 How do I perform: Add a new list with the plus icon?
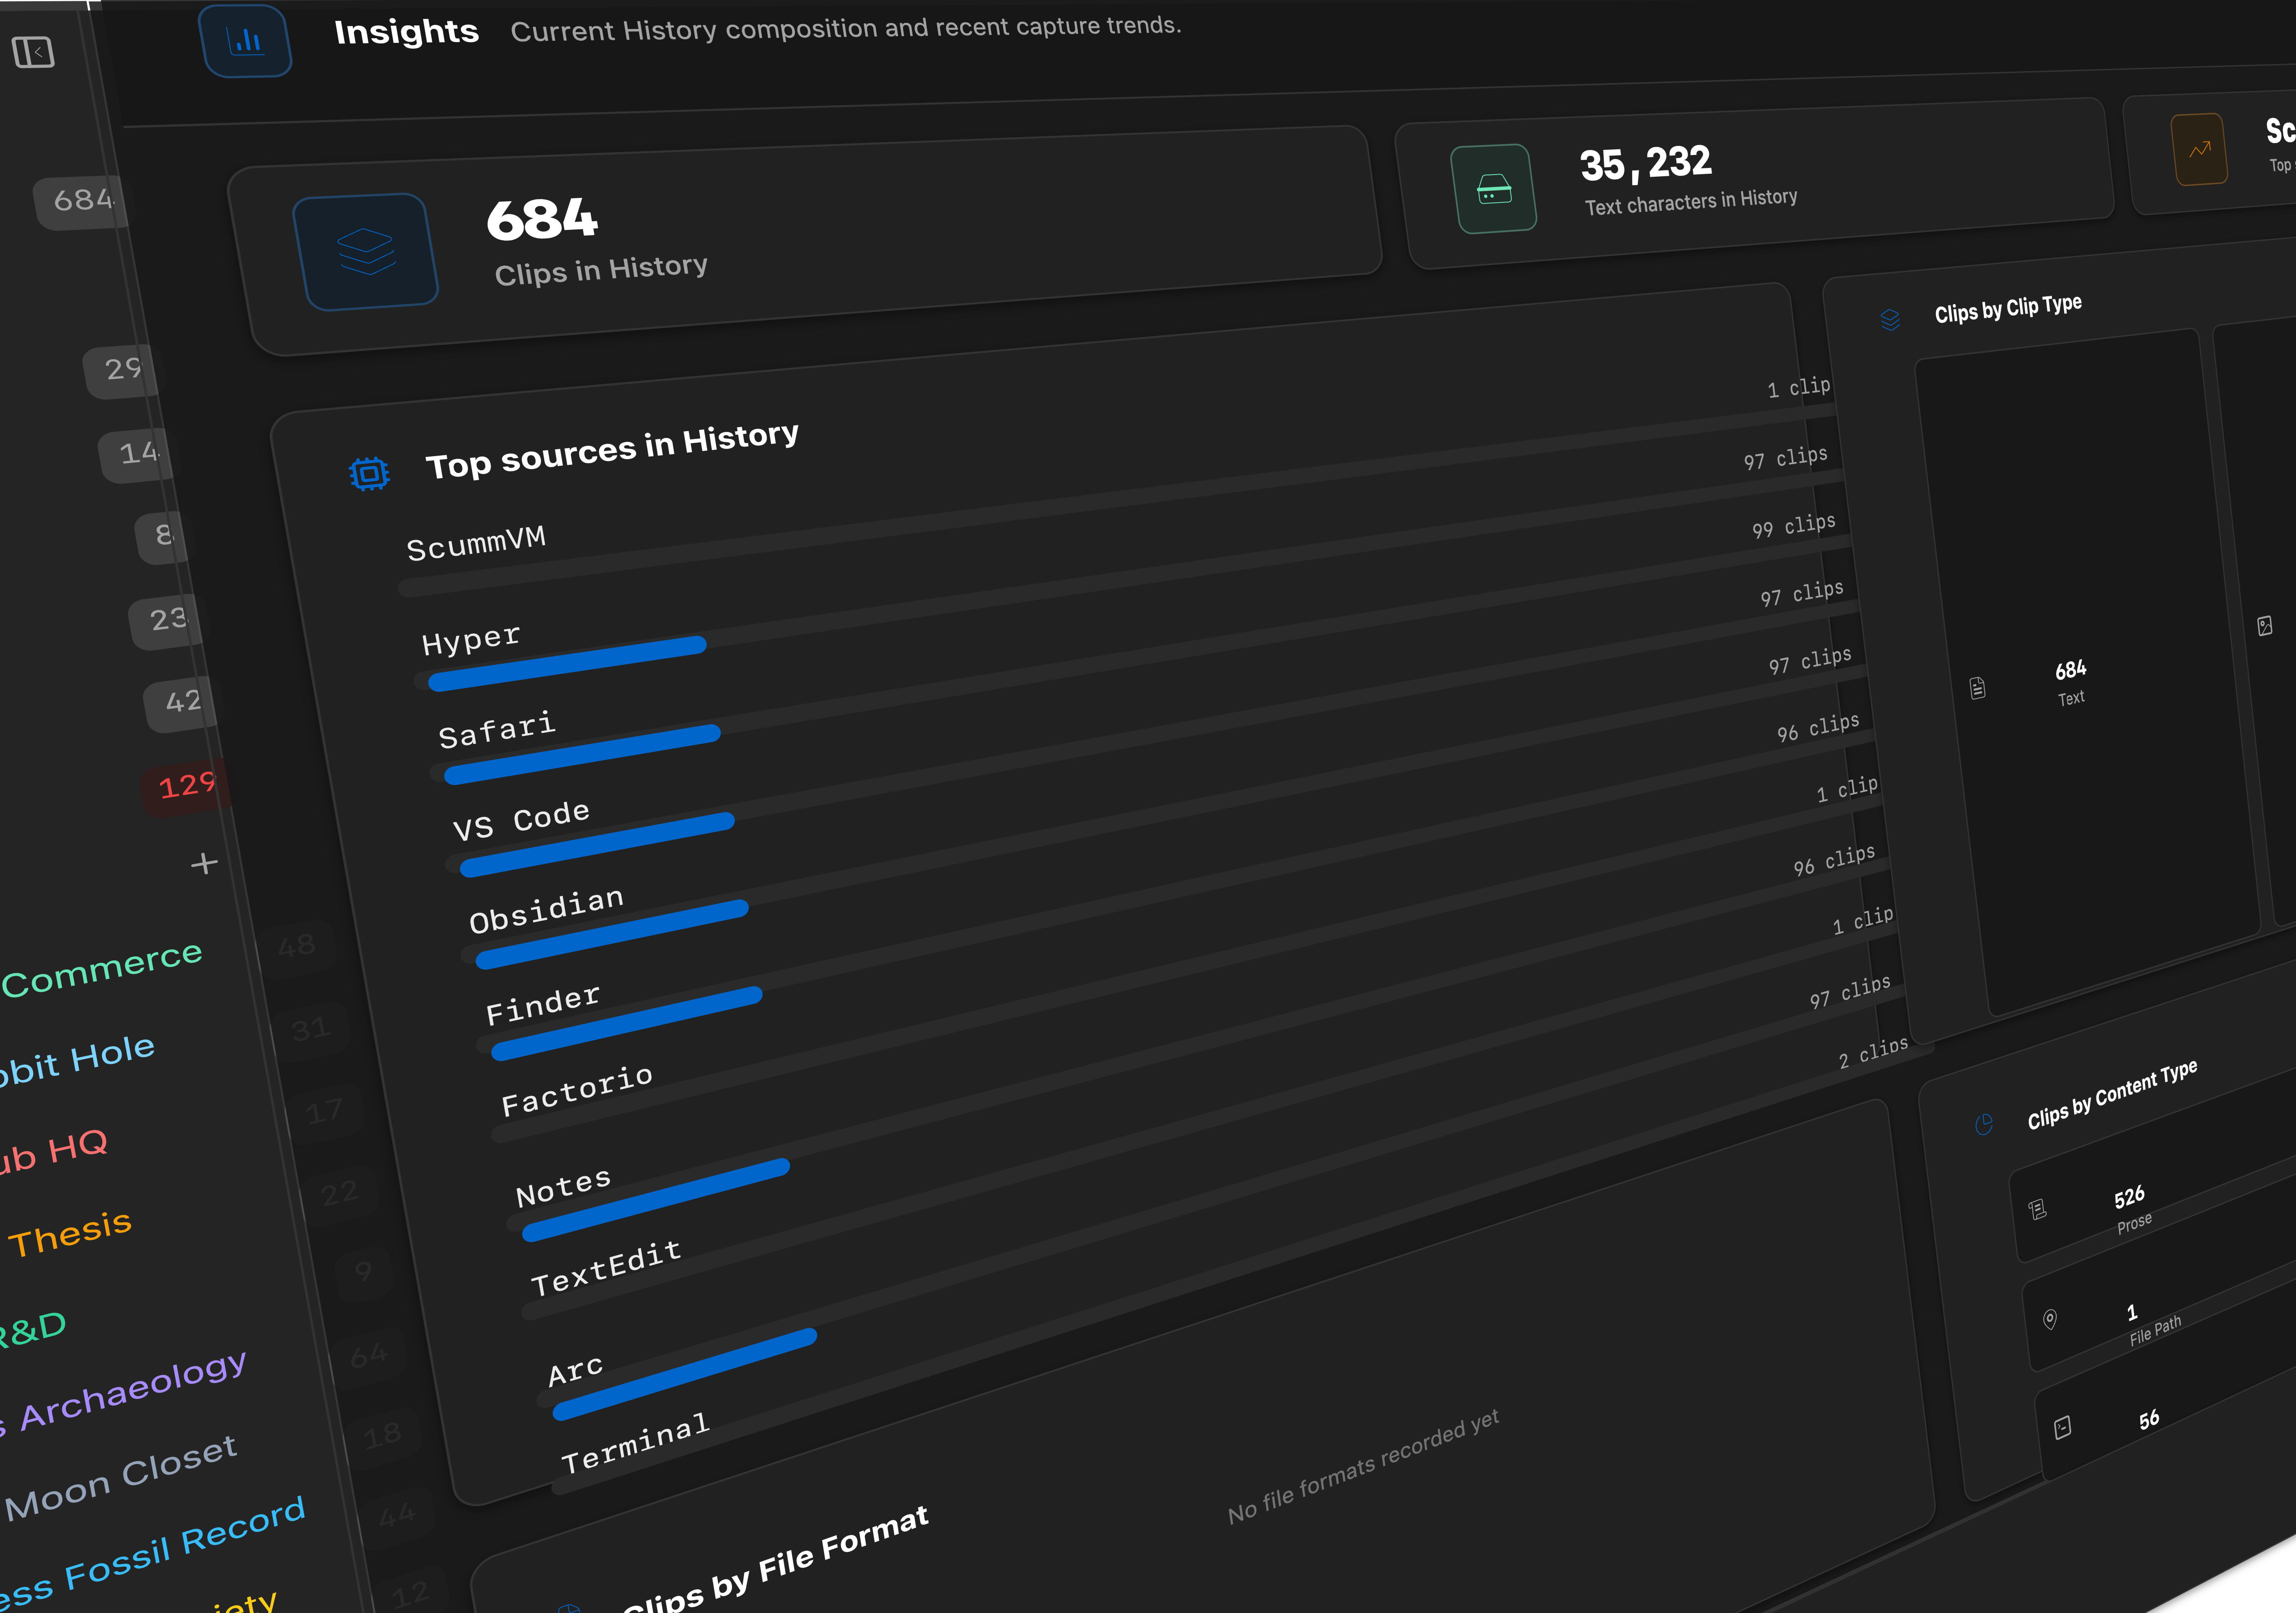pos(204,863)
